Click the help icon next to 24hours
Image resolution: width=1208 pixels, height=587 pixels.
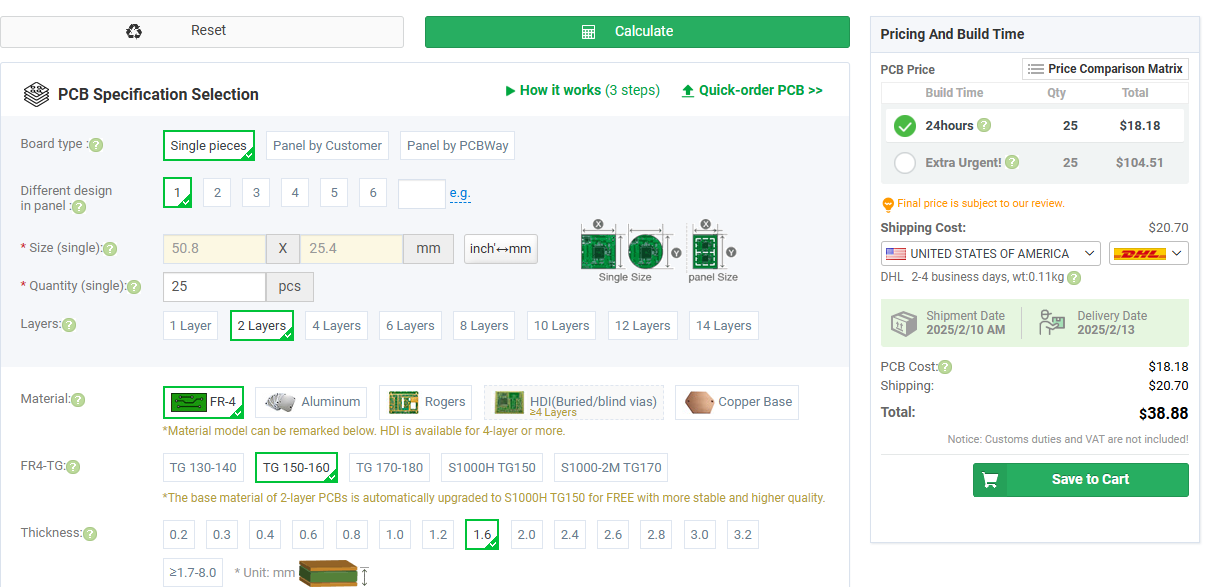pos(984,126)
